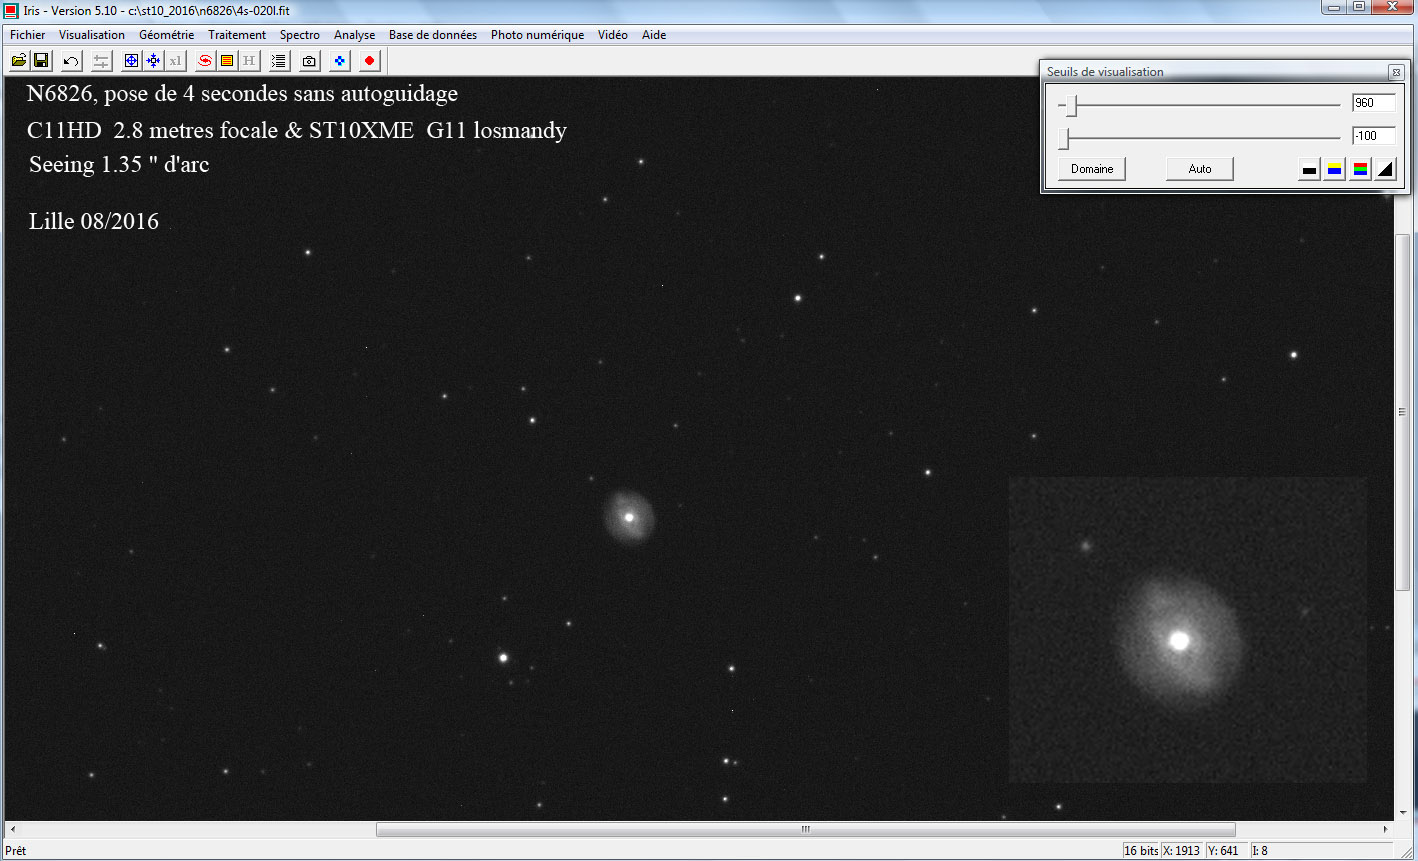The image size is (1418, 861).
Task: Click the open file folder icon
Action: (19, 61)
